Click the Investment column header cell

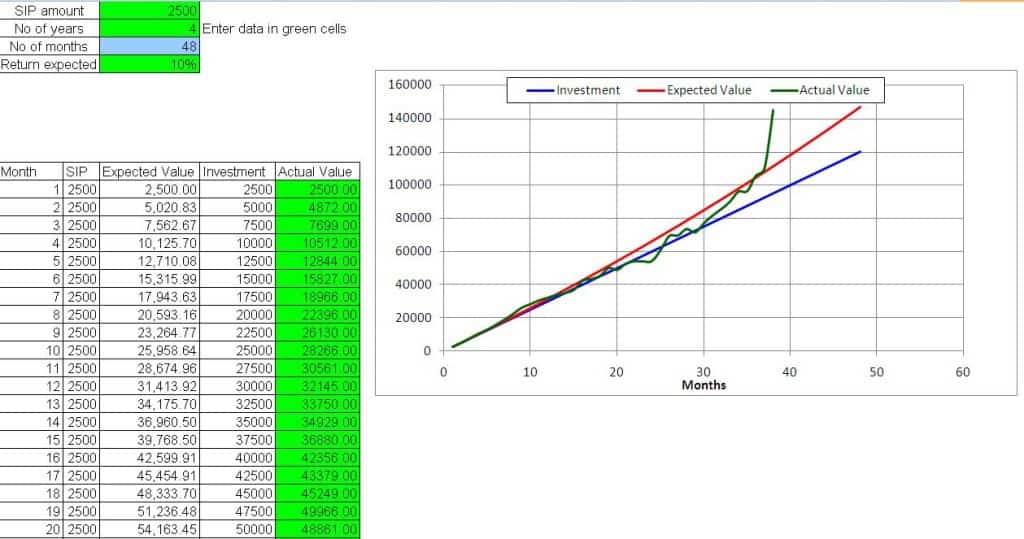(237, 172)
